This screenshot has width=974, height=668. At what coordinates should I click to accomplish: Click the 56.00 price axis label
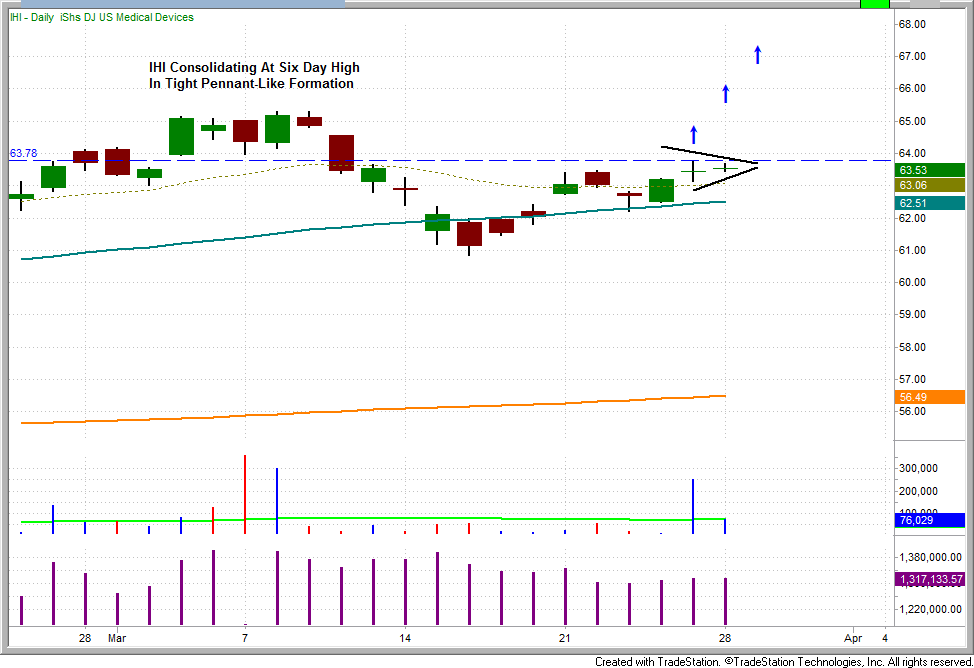click(912, 411)
